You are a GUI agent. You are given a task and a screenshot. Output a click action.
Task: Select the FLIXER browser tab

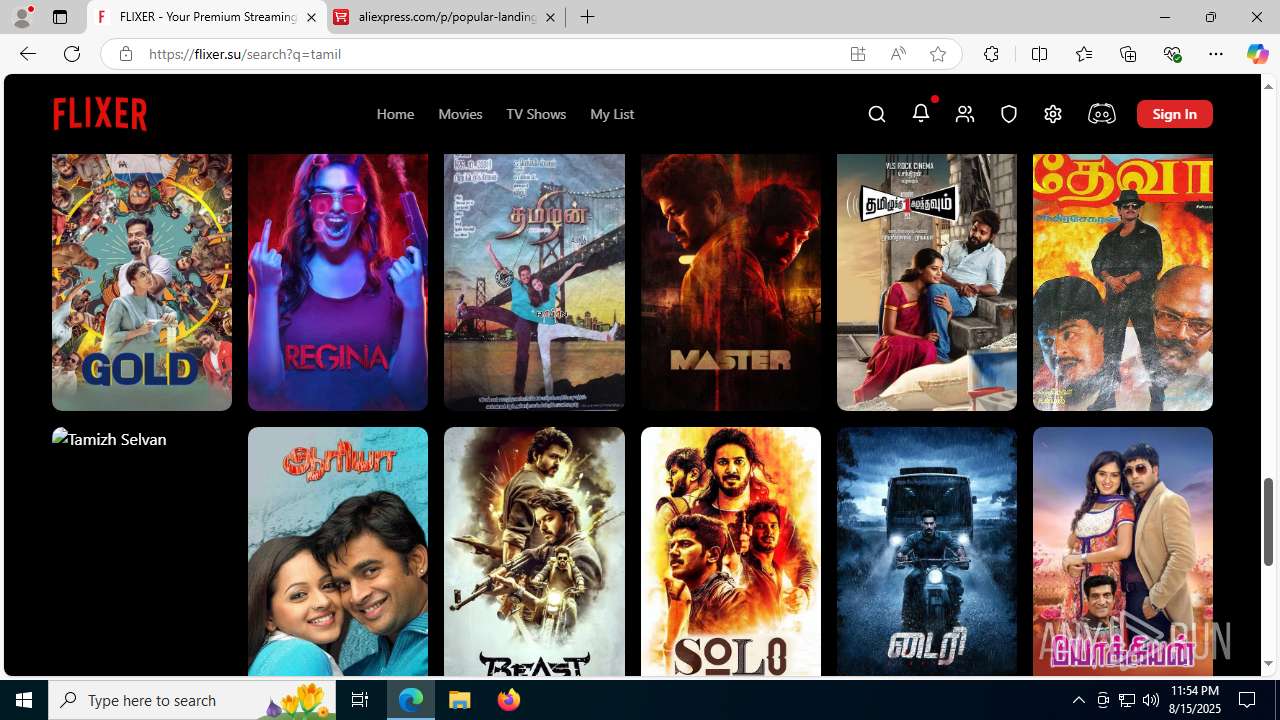(x=207, y=17)
